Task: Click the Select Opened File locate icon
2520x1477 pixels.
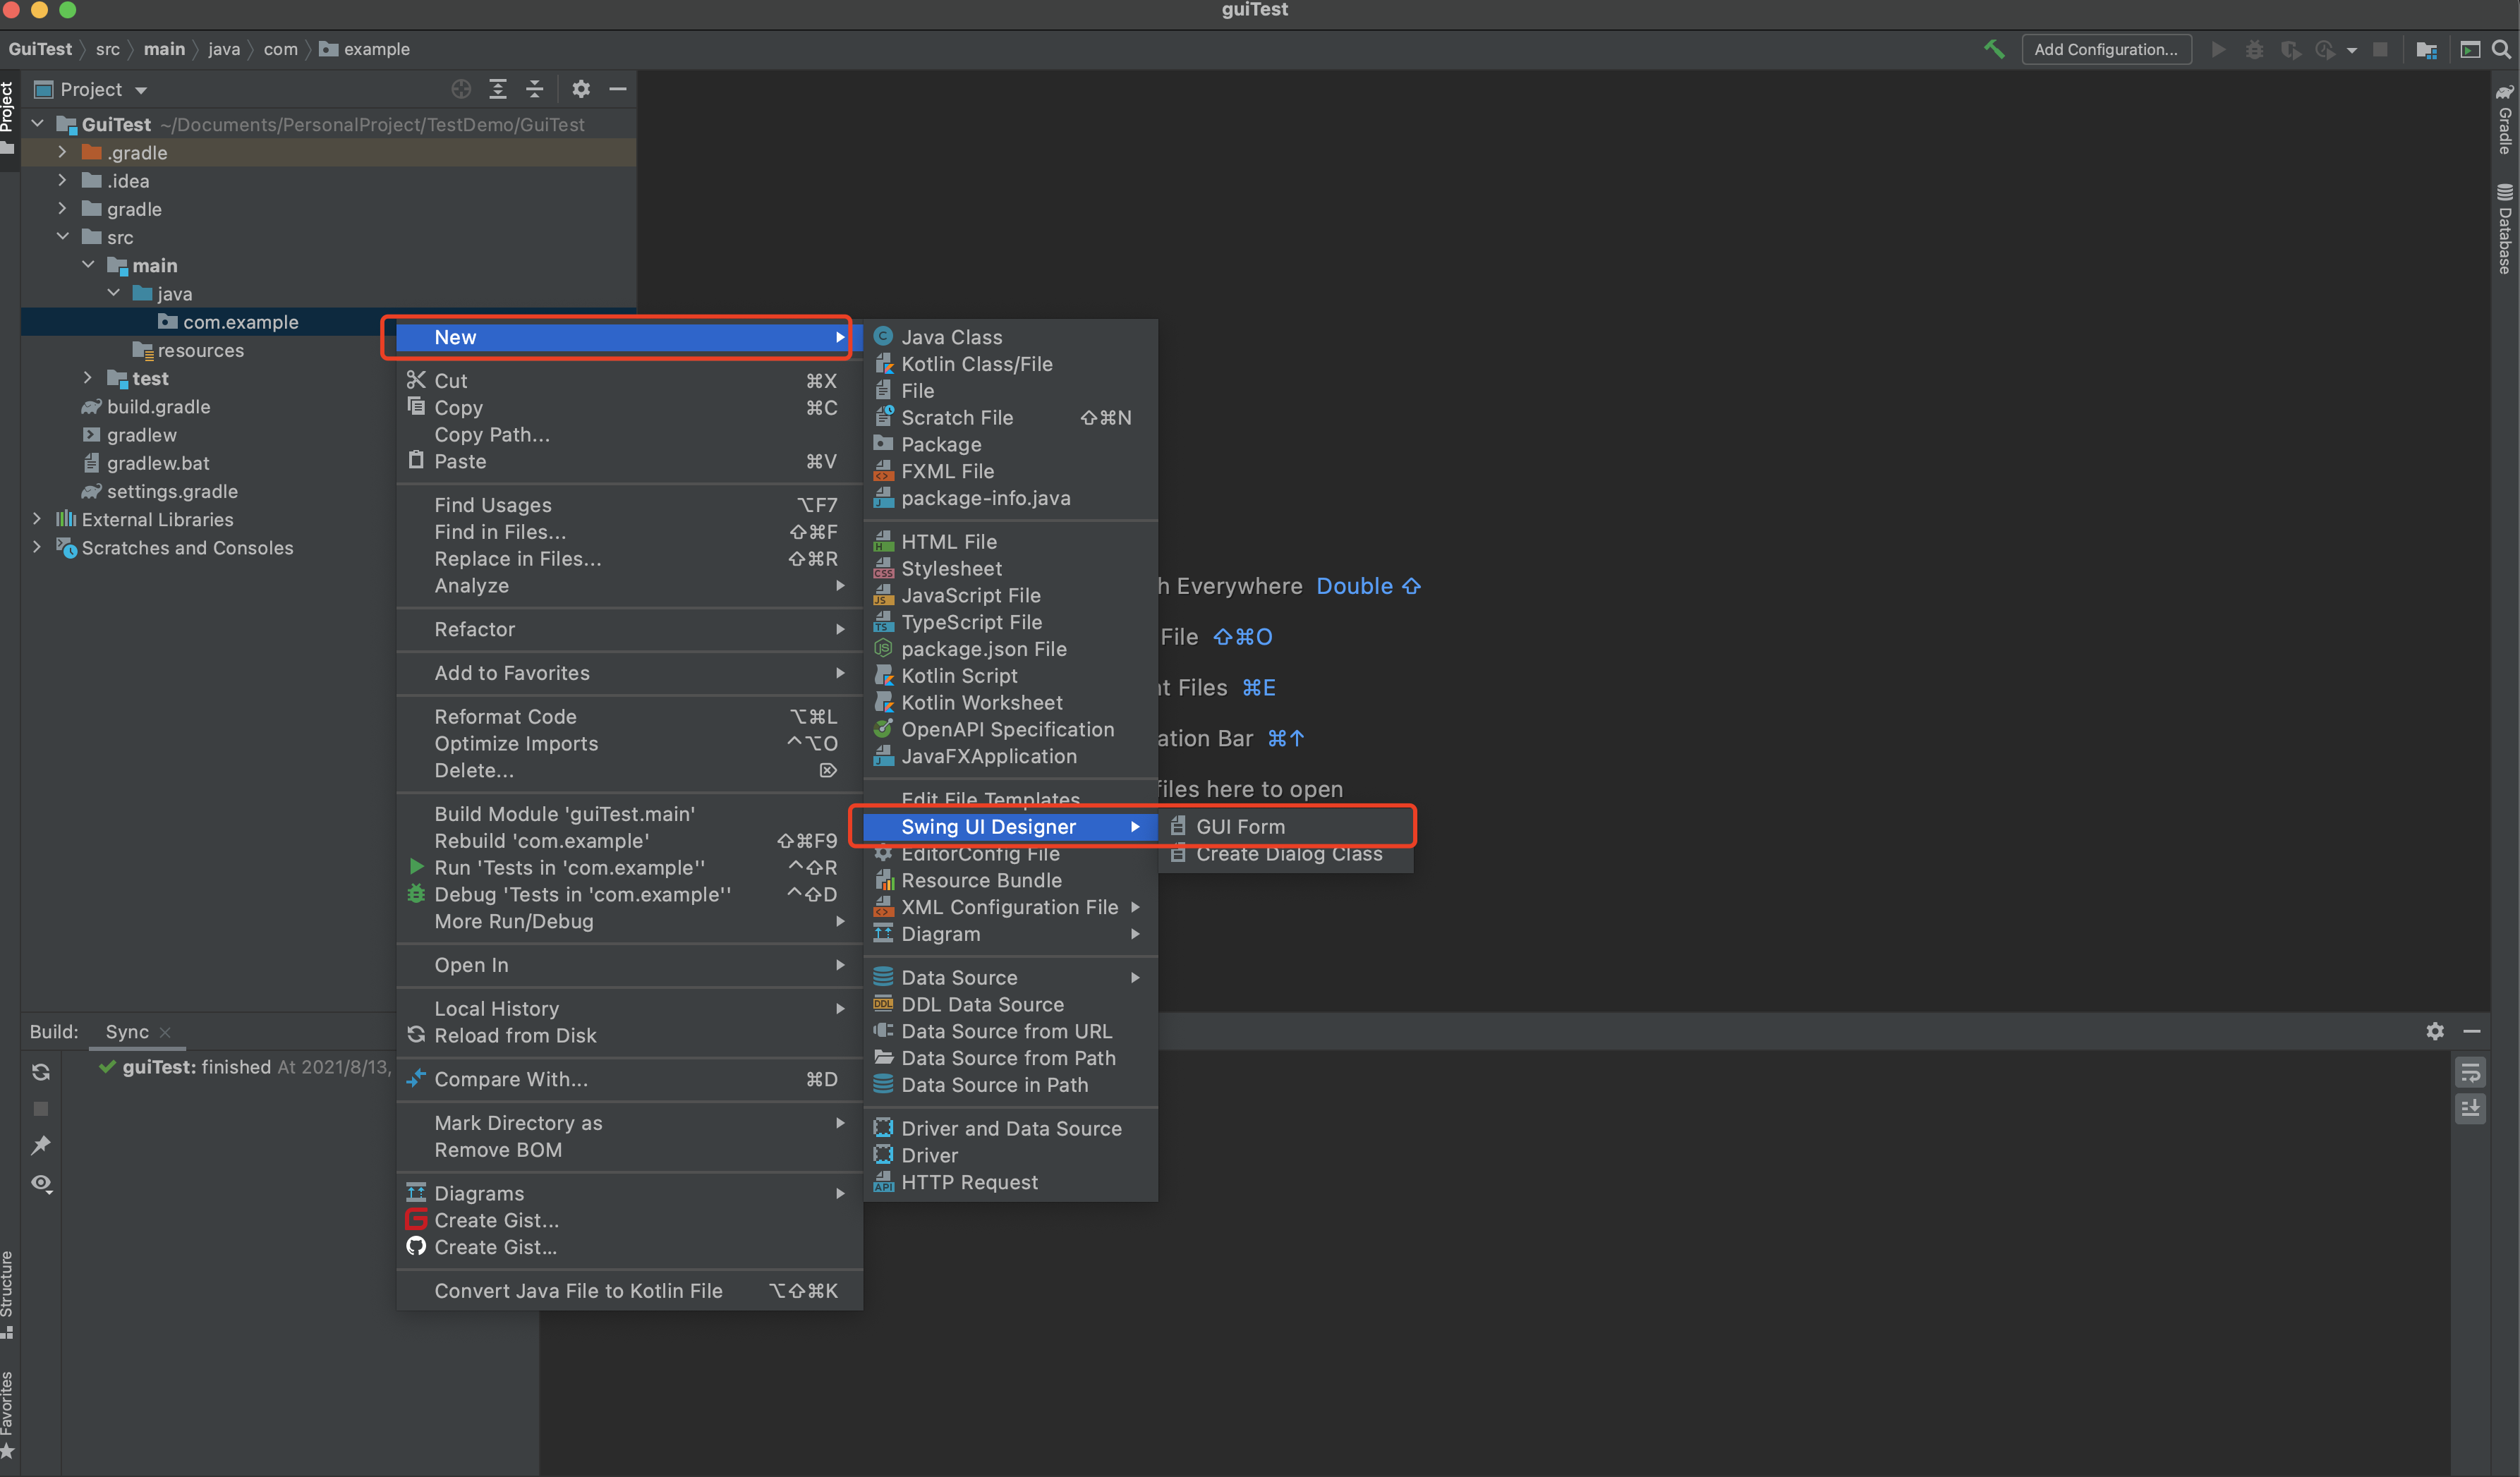Action: (x=461, y=89)
